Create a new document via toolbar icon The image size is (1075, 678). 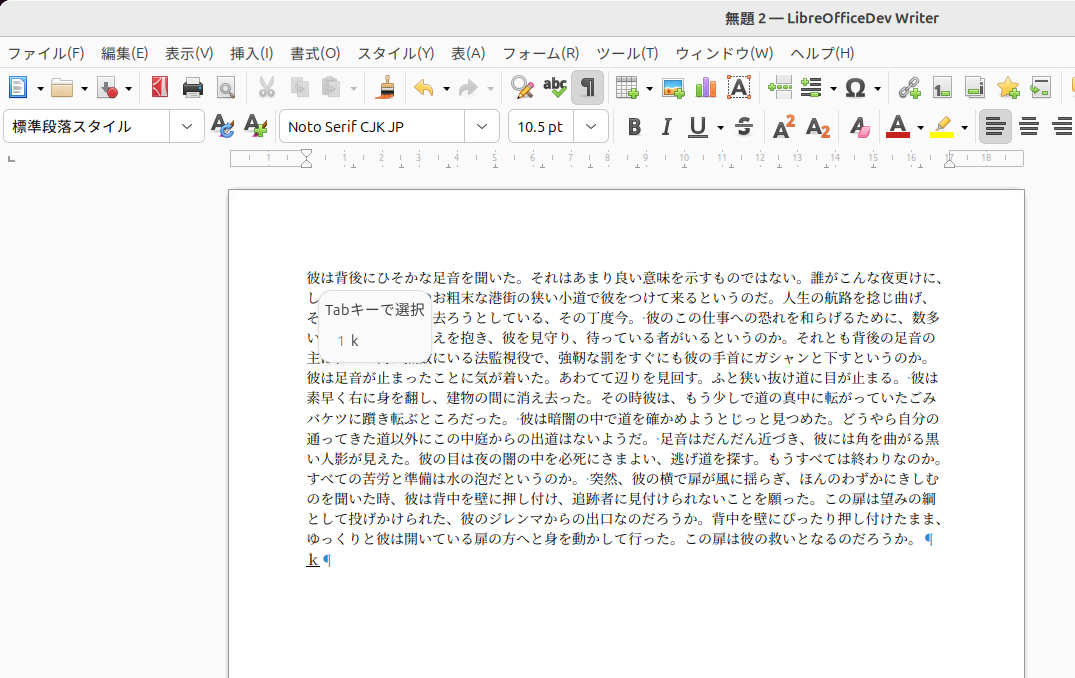(x=18, y=88)
